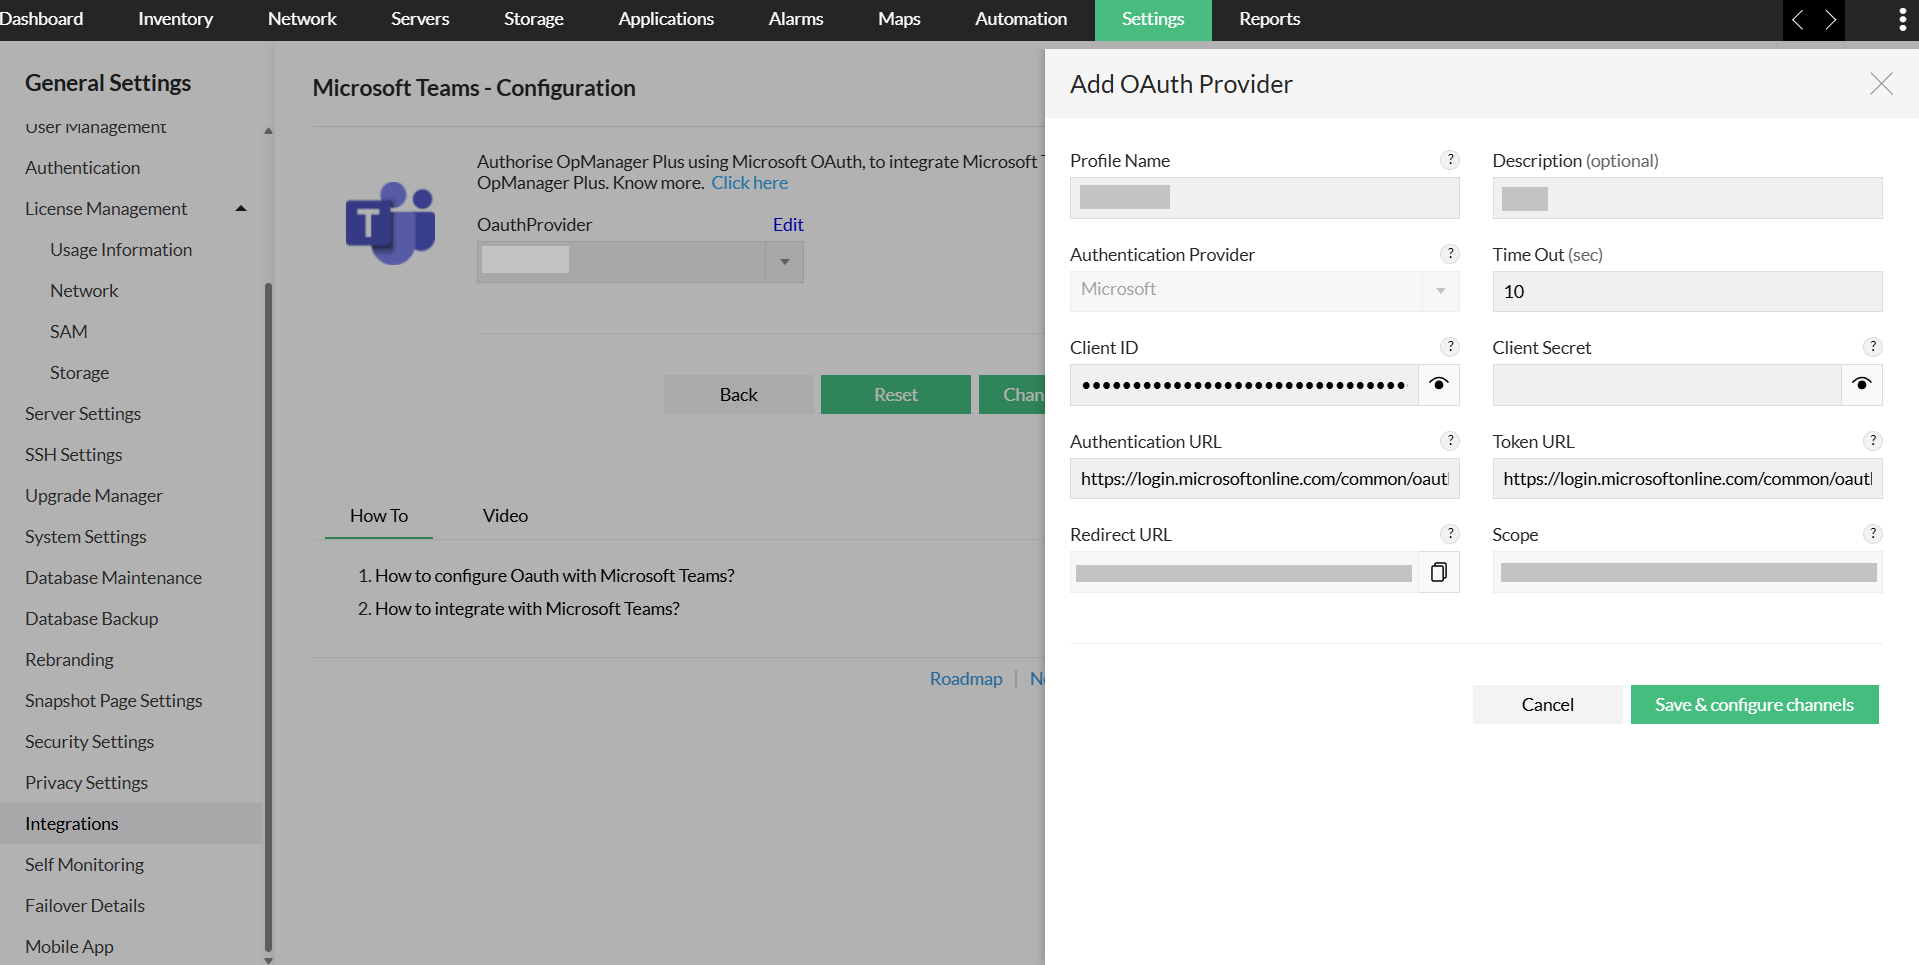This screenshot has width=1919, height=965.
Task: Open the Automation menu
Action: (1021, 19)
